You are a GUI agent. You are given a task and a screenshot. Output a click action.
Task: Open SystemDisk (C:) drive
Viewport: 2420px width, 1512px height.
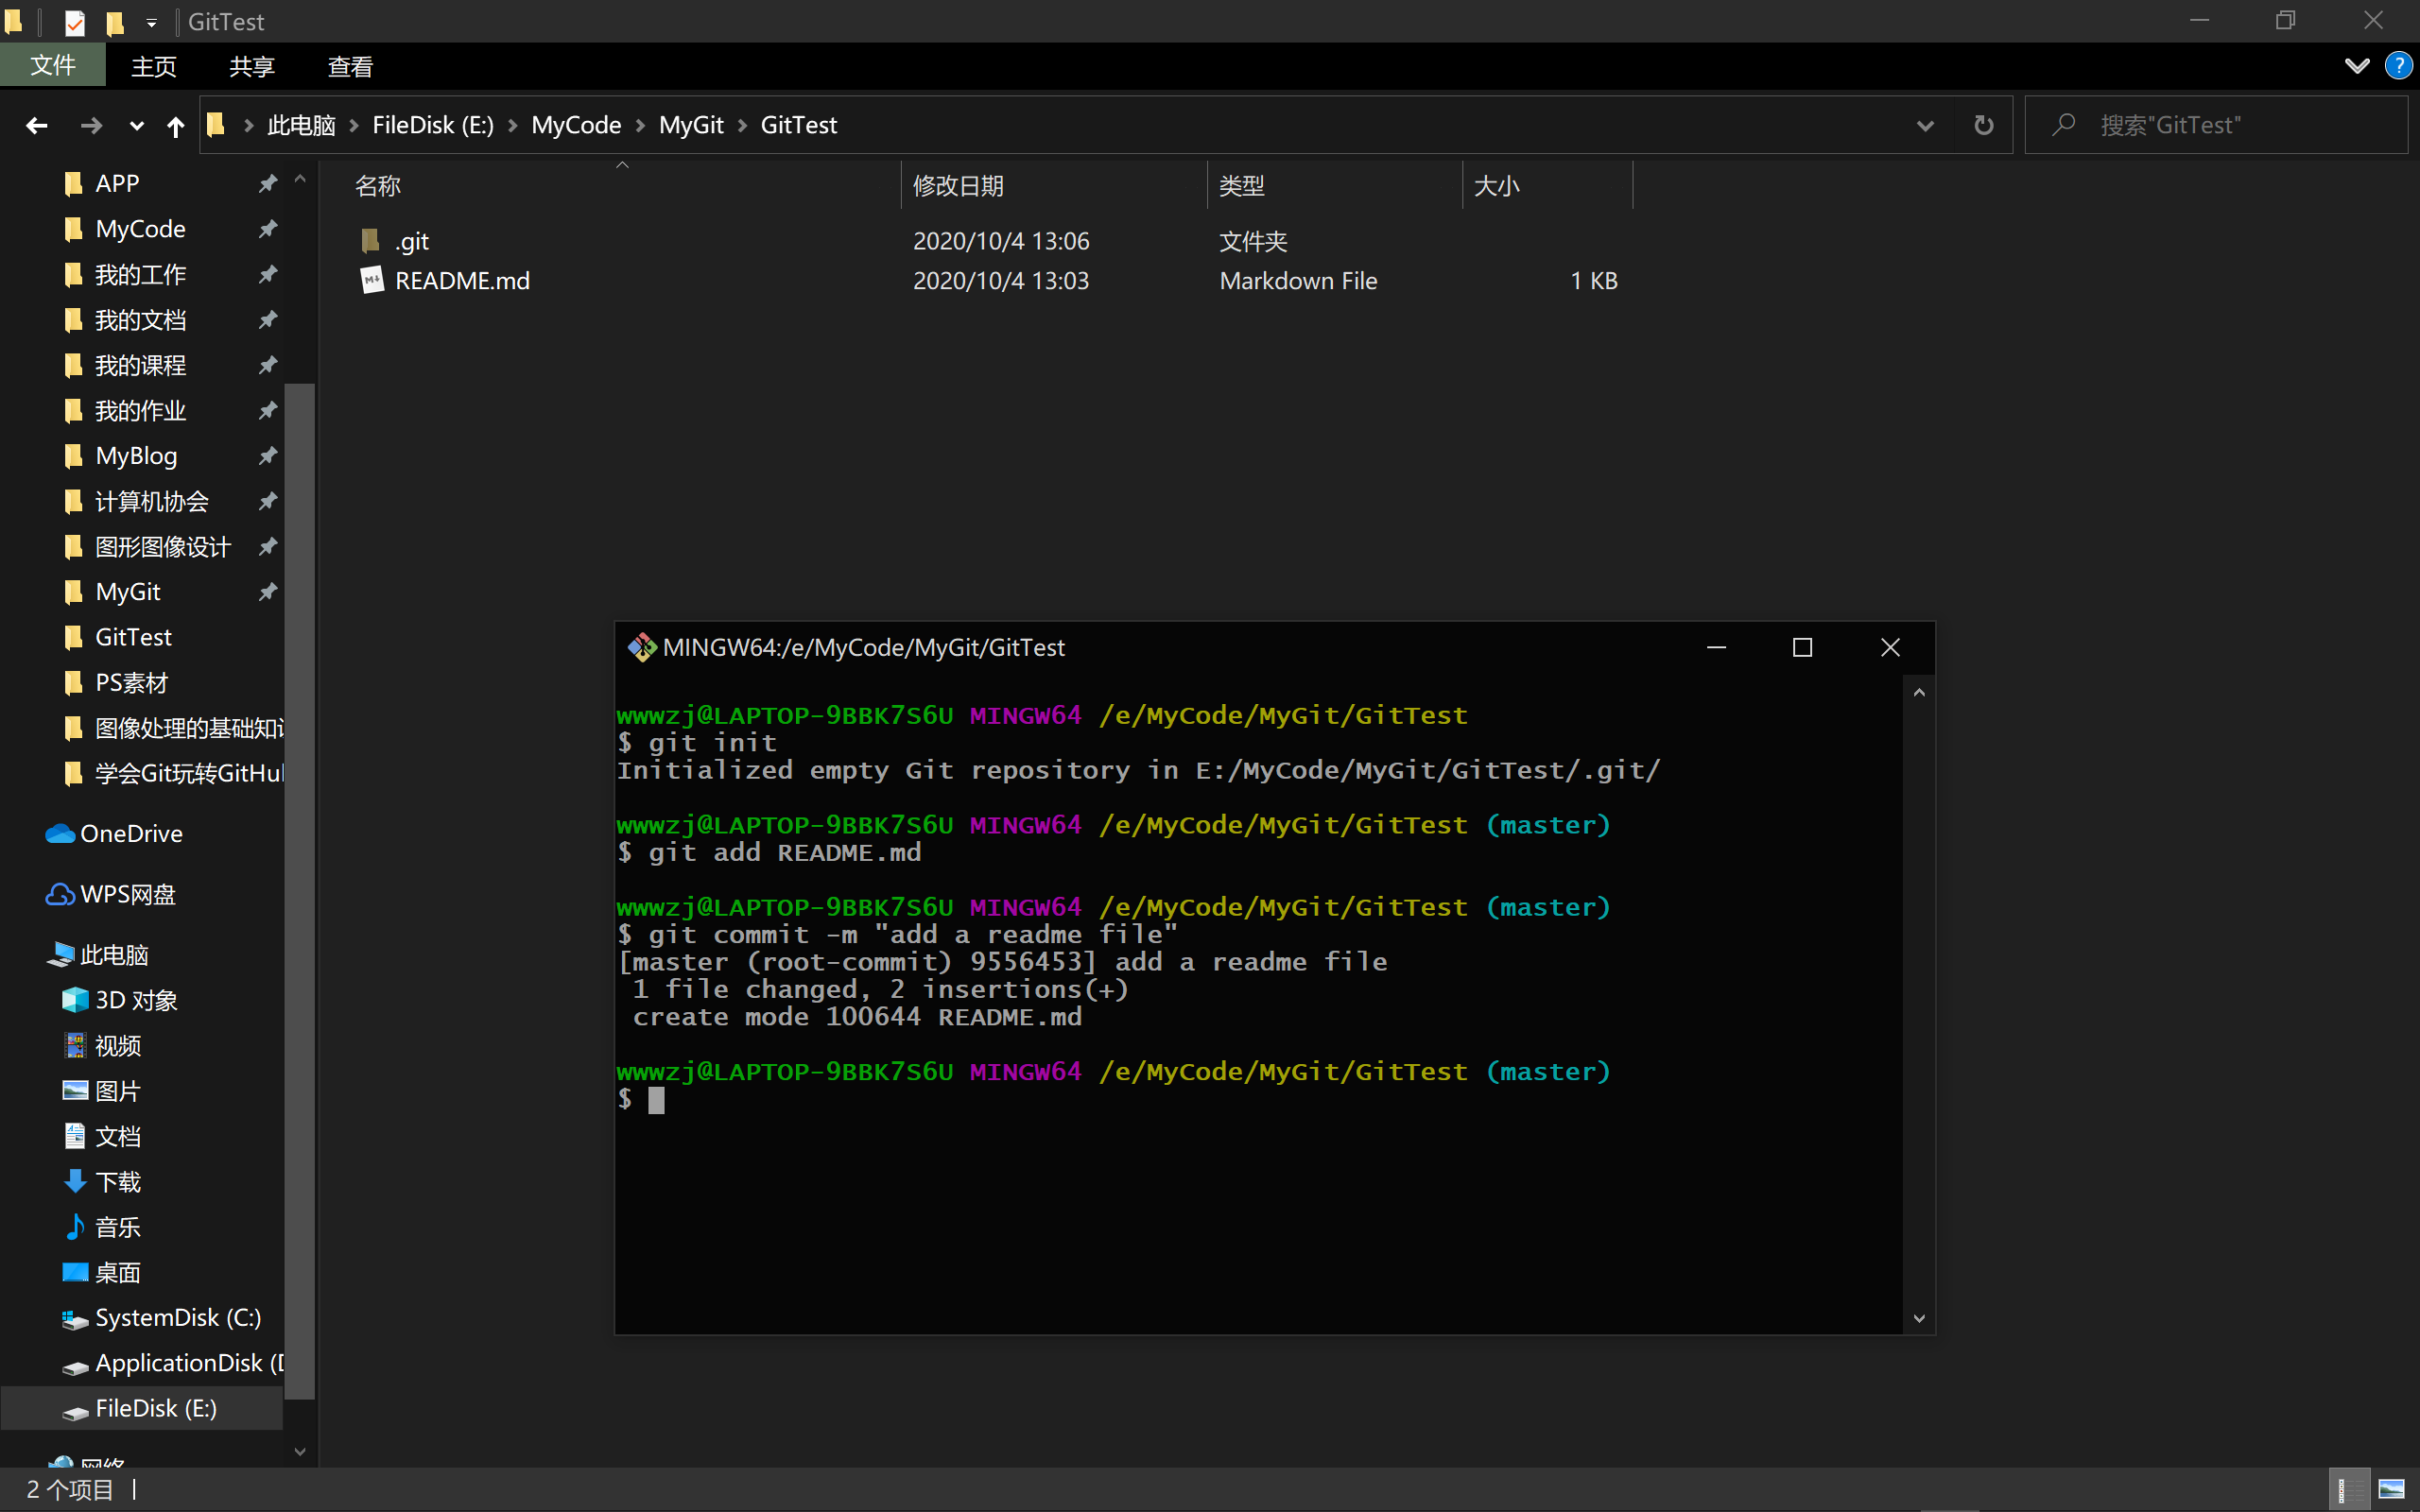177,1318
